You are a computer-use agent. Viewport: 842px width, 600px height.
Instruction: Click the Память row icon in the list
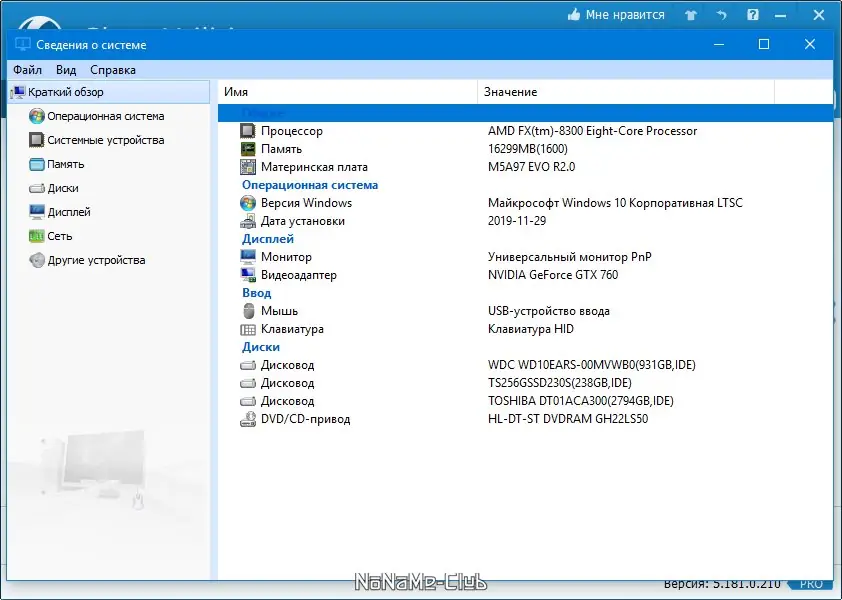click(248, 149)
